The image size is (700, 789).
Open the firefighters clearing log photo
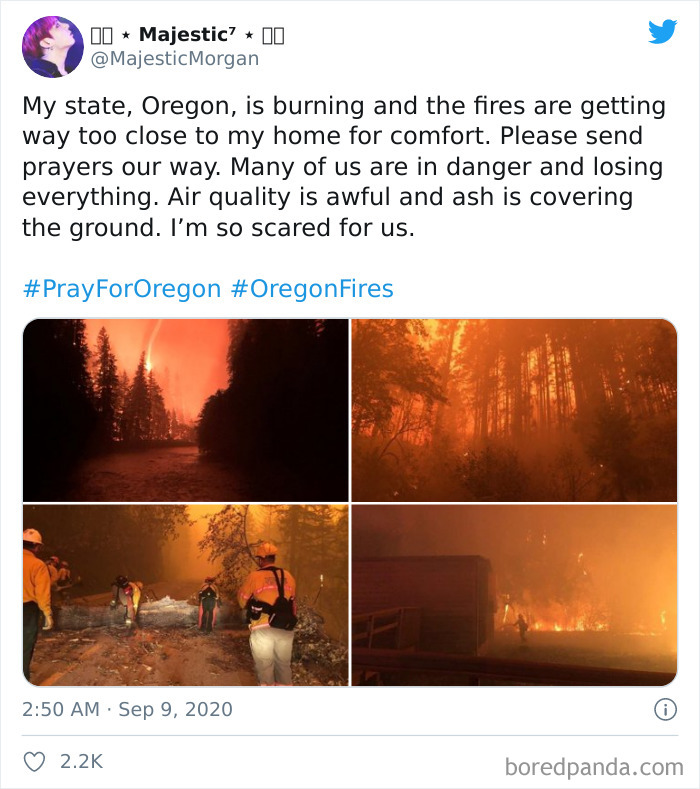click(186, 595)
